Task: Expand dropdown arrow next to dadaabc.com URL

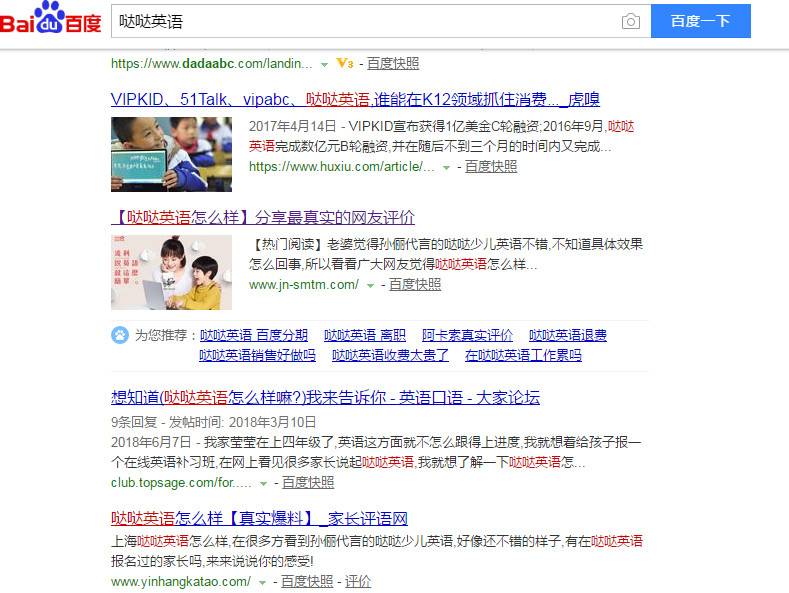Action: (x=325, y=64)
